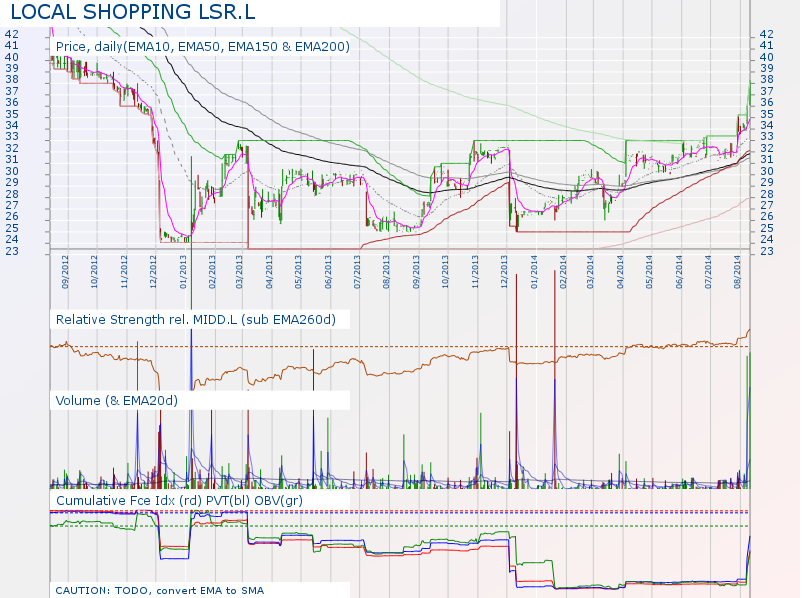Select the 12/2013 date axis marker

[504, 272]
